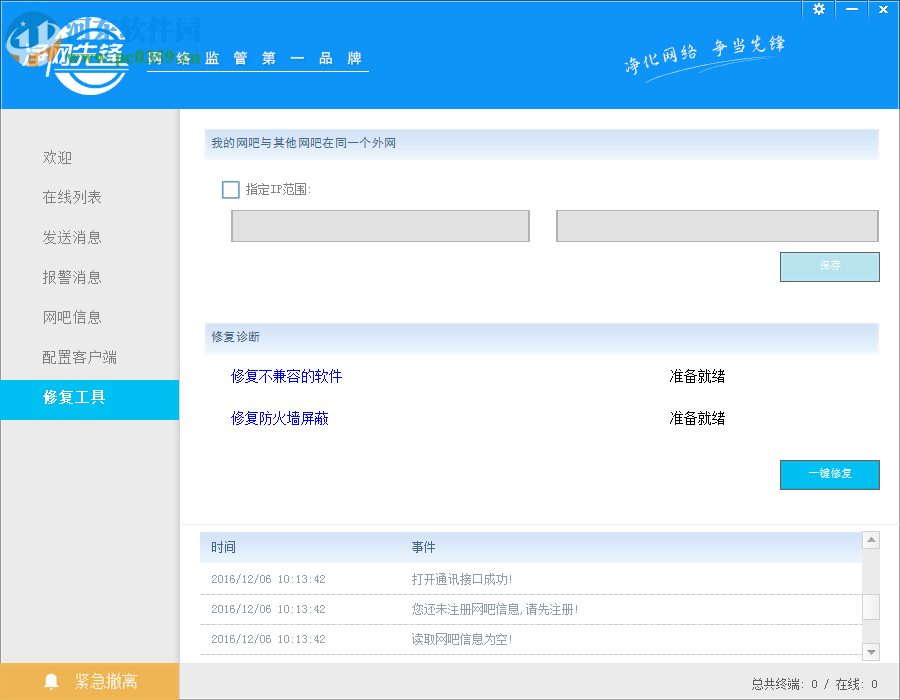
Task: Open the settings gear in the title bar
Action: tap(819, 9)
